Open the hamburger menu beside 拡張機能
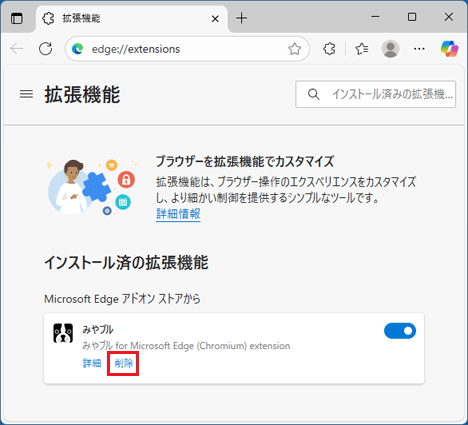Screen dimensions: 468x425 click(26, 94)
